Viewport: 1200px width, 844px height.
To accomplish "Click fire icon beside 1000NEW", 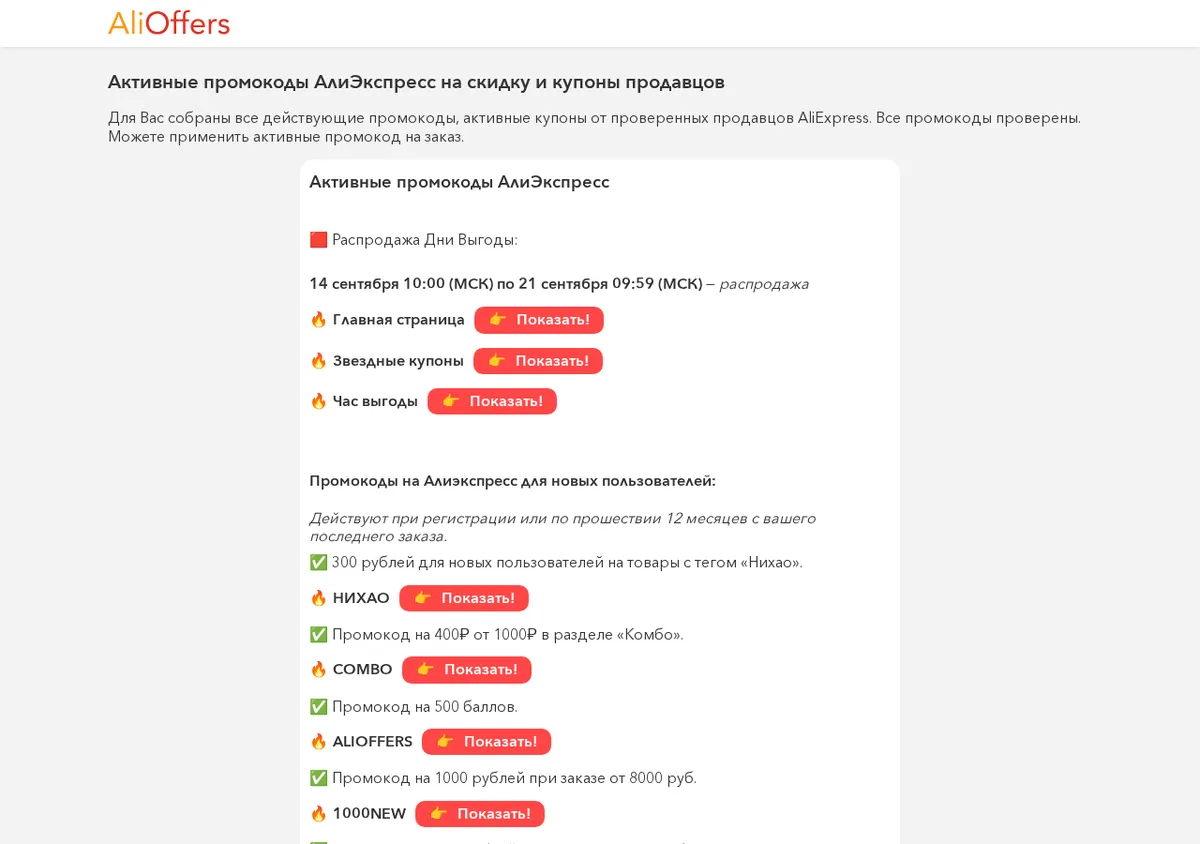I will point(318,814).
